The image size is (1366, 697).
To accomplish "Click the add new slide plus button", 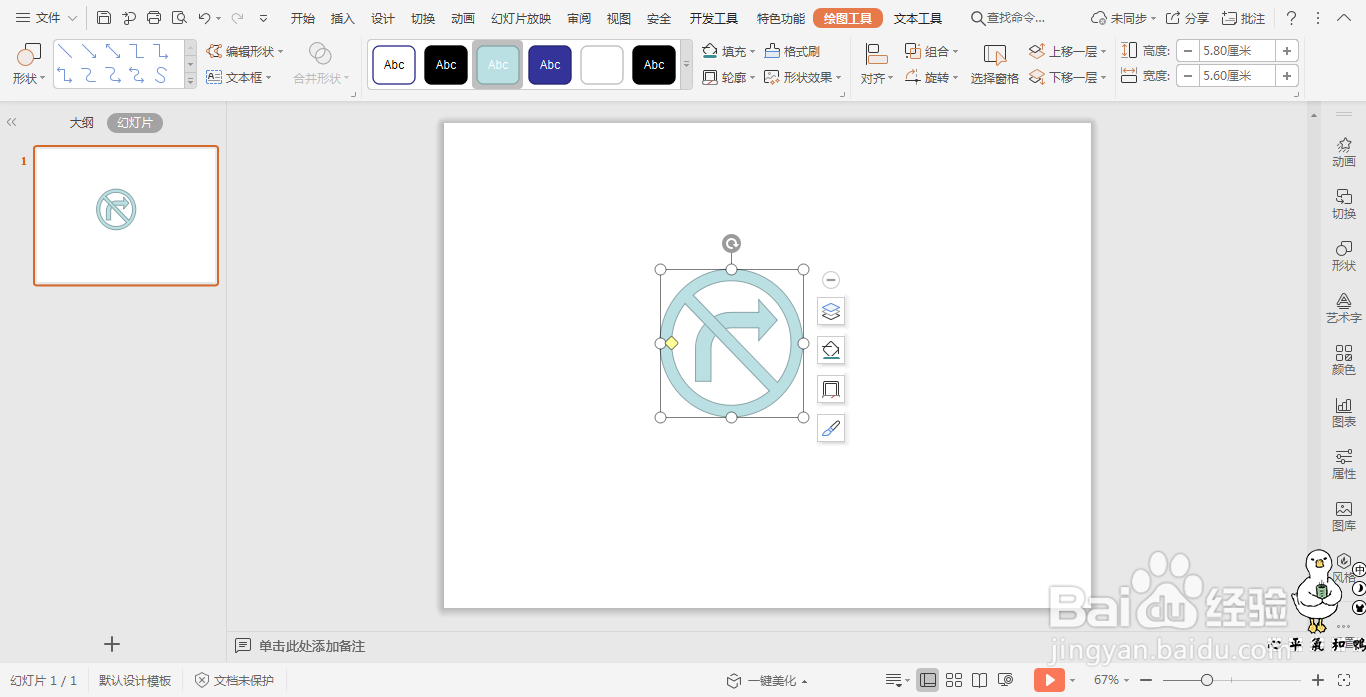I will click(x=112, y=644).
